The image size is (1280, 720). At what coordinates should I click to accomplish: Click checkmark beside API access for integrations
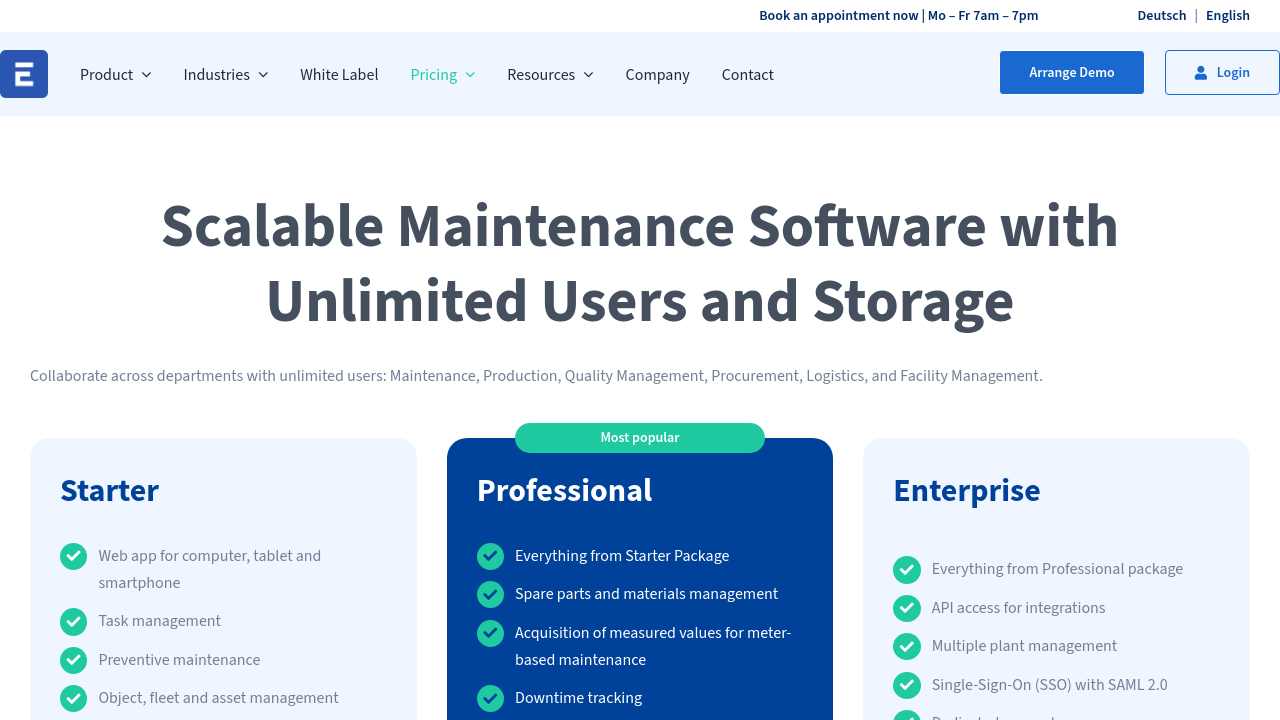click(x=906, y=608)
